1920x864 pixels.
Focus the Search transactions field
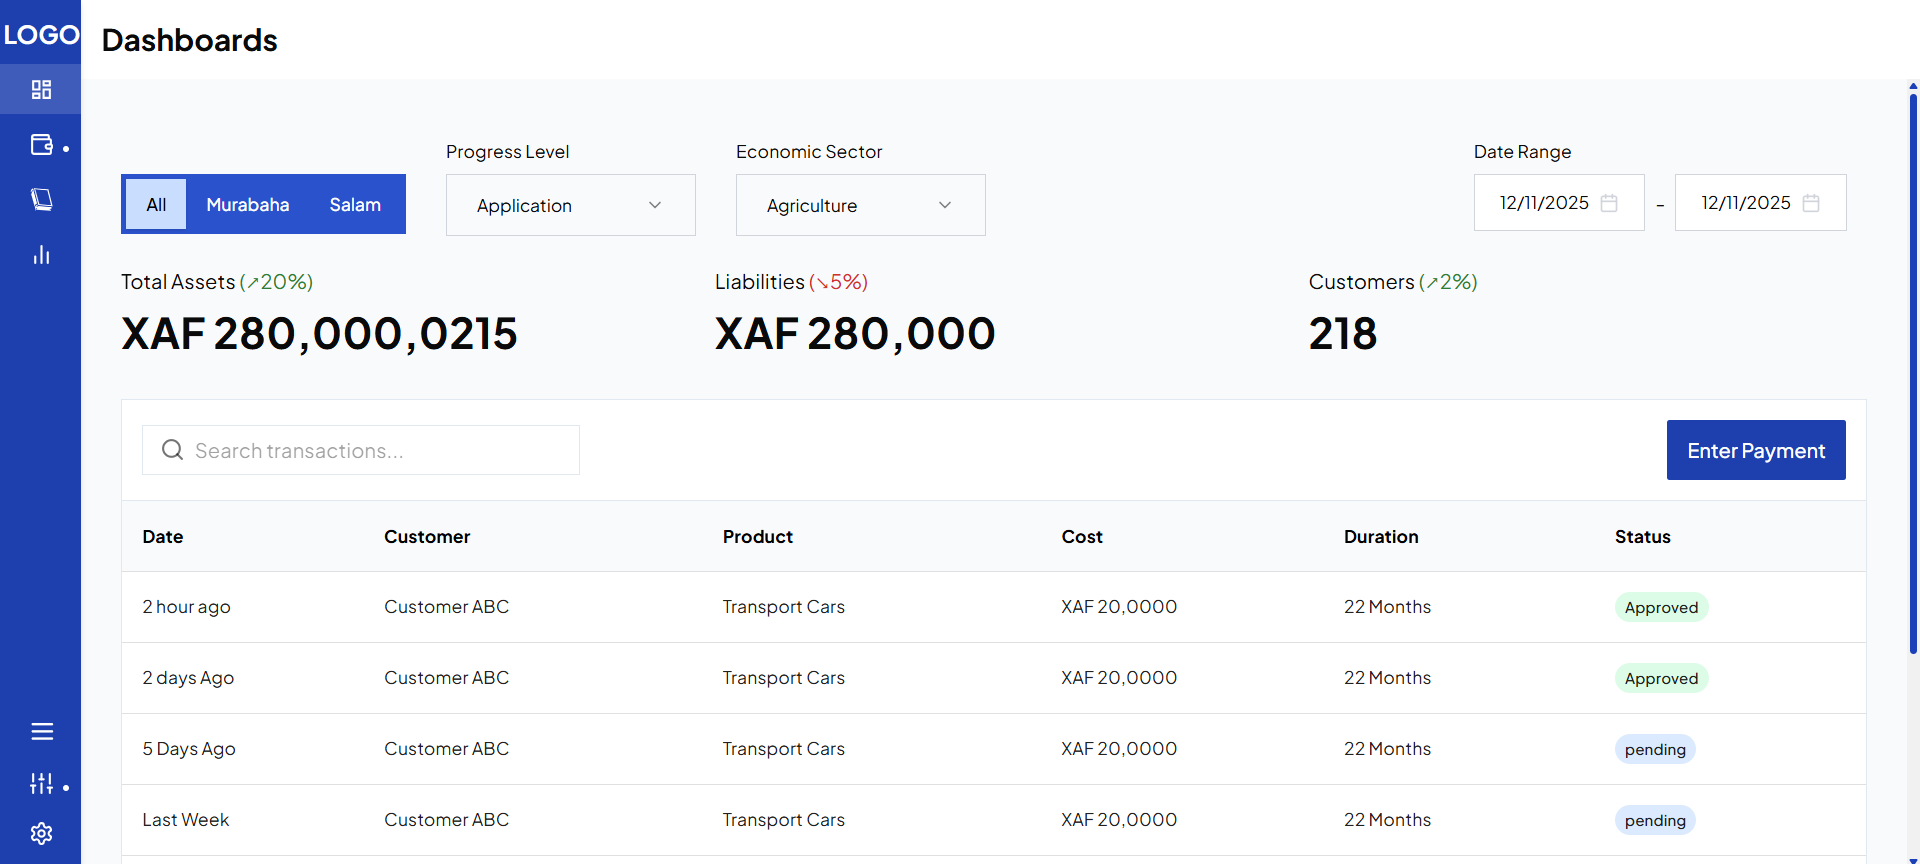click(x=380, y=451)
